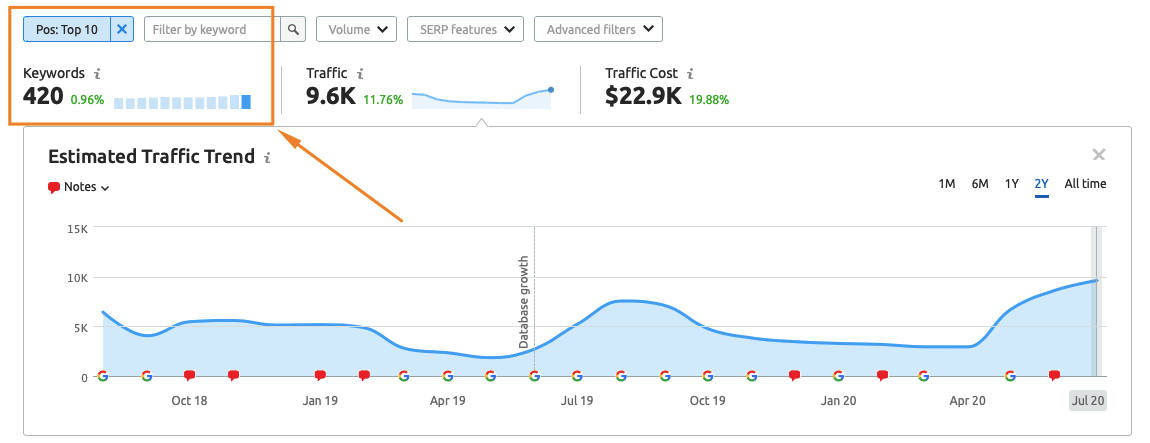Open the Advanced filters dropdown
This screenshot has height=443, width=1150.
coord(598,29)
